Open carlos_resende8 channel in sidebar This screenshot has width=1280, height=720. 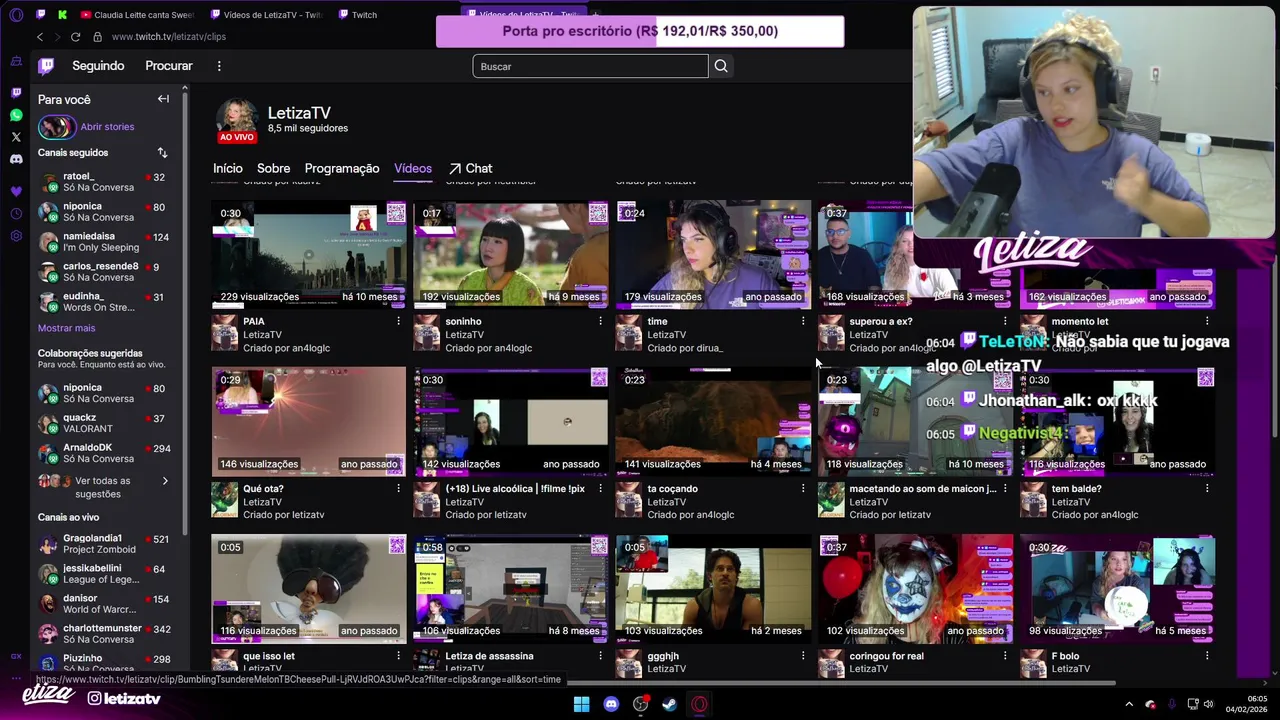[x=104, y=272]
